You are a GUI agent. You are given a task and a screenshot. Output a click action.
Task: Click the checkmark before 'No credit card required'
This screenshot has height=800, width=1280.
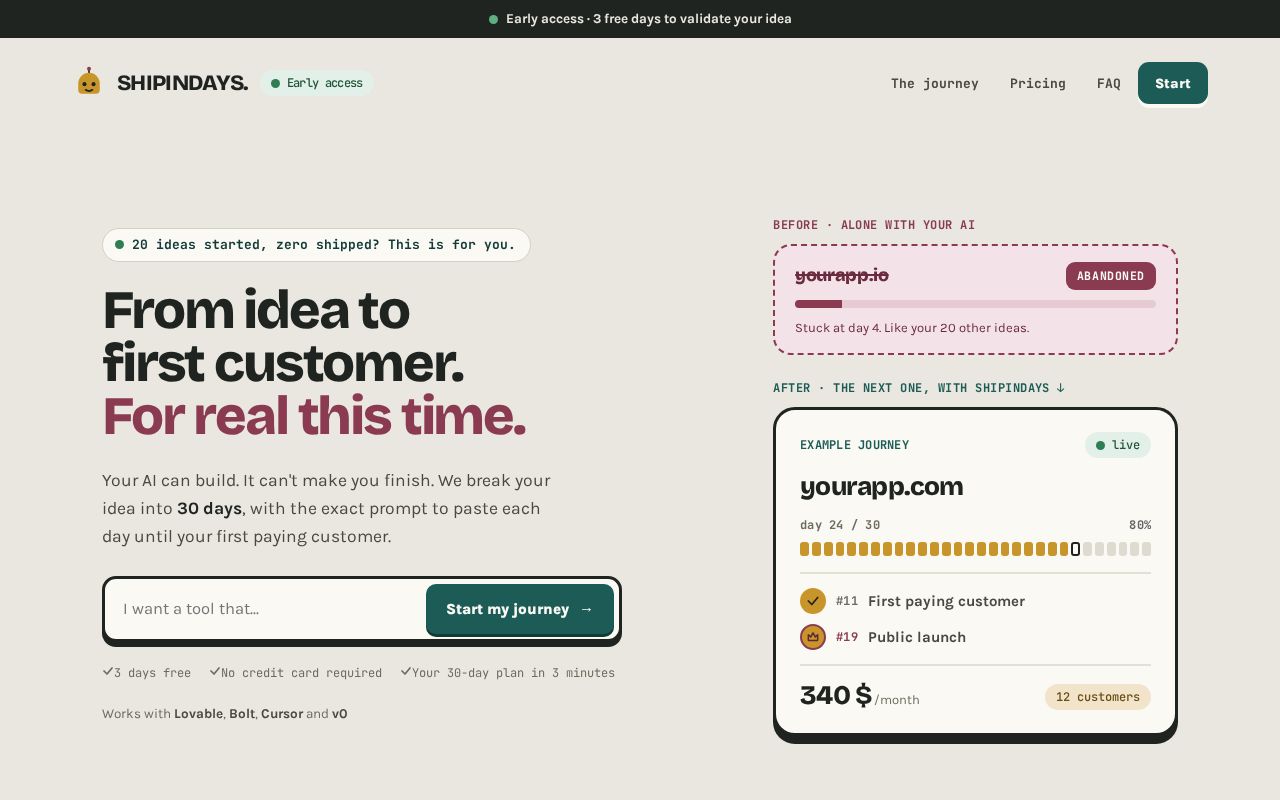pyautogui.click(x=214, y=672)
